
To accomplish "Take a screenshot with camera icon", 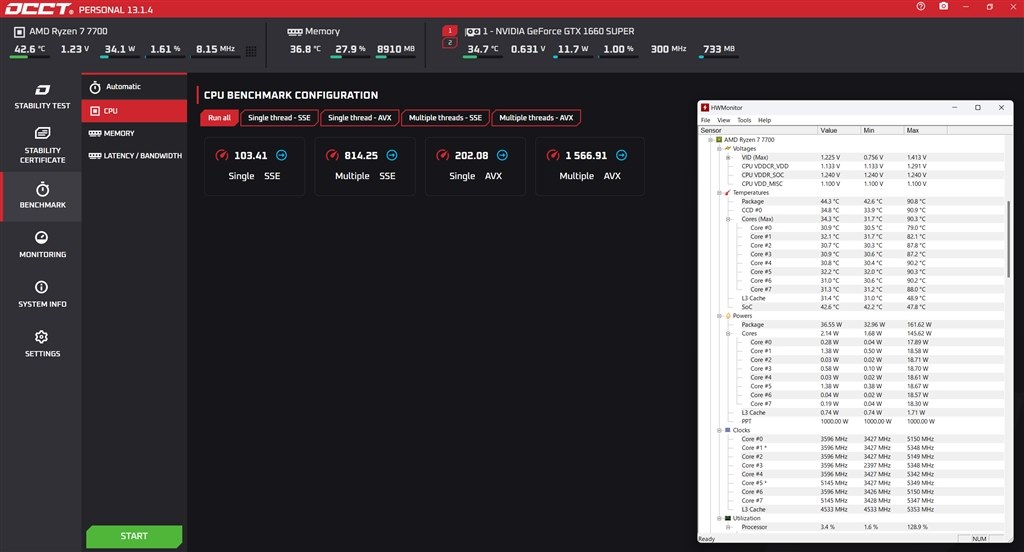I will (x=943, y=6).
